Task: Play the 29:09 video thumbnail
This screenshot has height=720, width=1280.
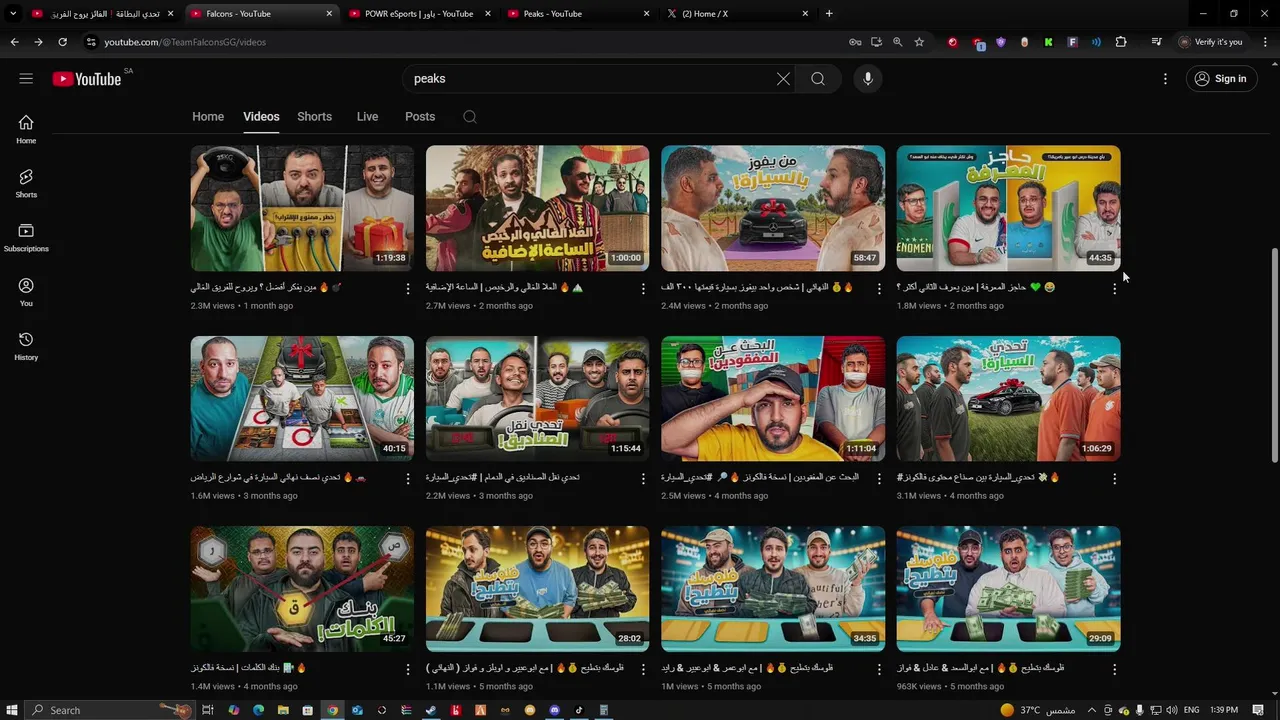Action: 1008,588
